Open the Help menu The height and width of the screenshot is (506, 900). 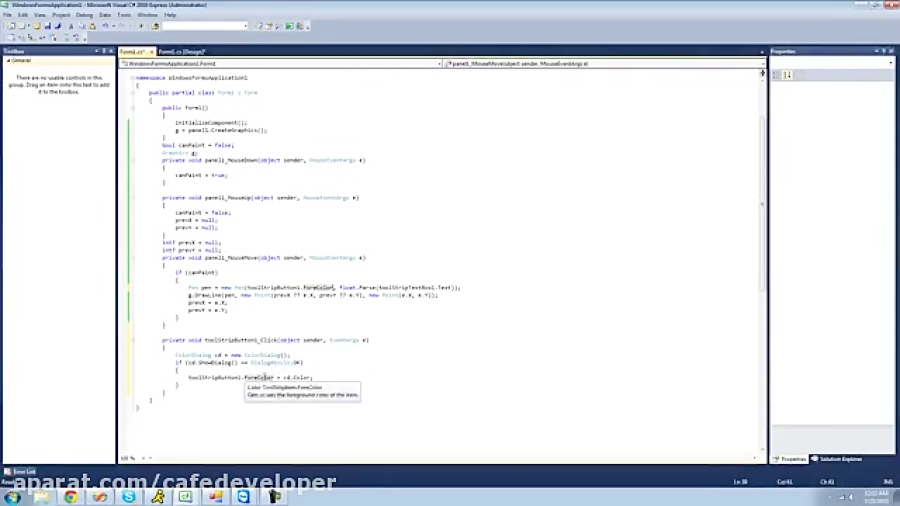click(170, 15)
